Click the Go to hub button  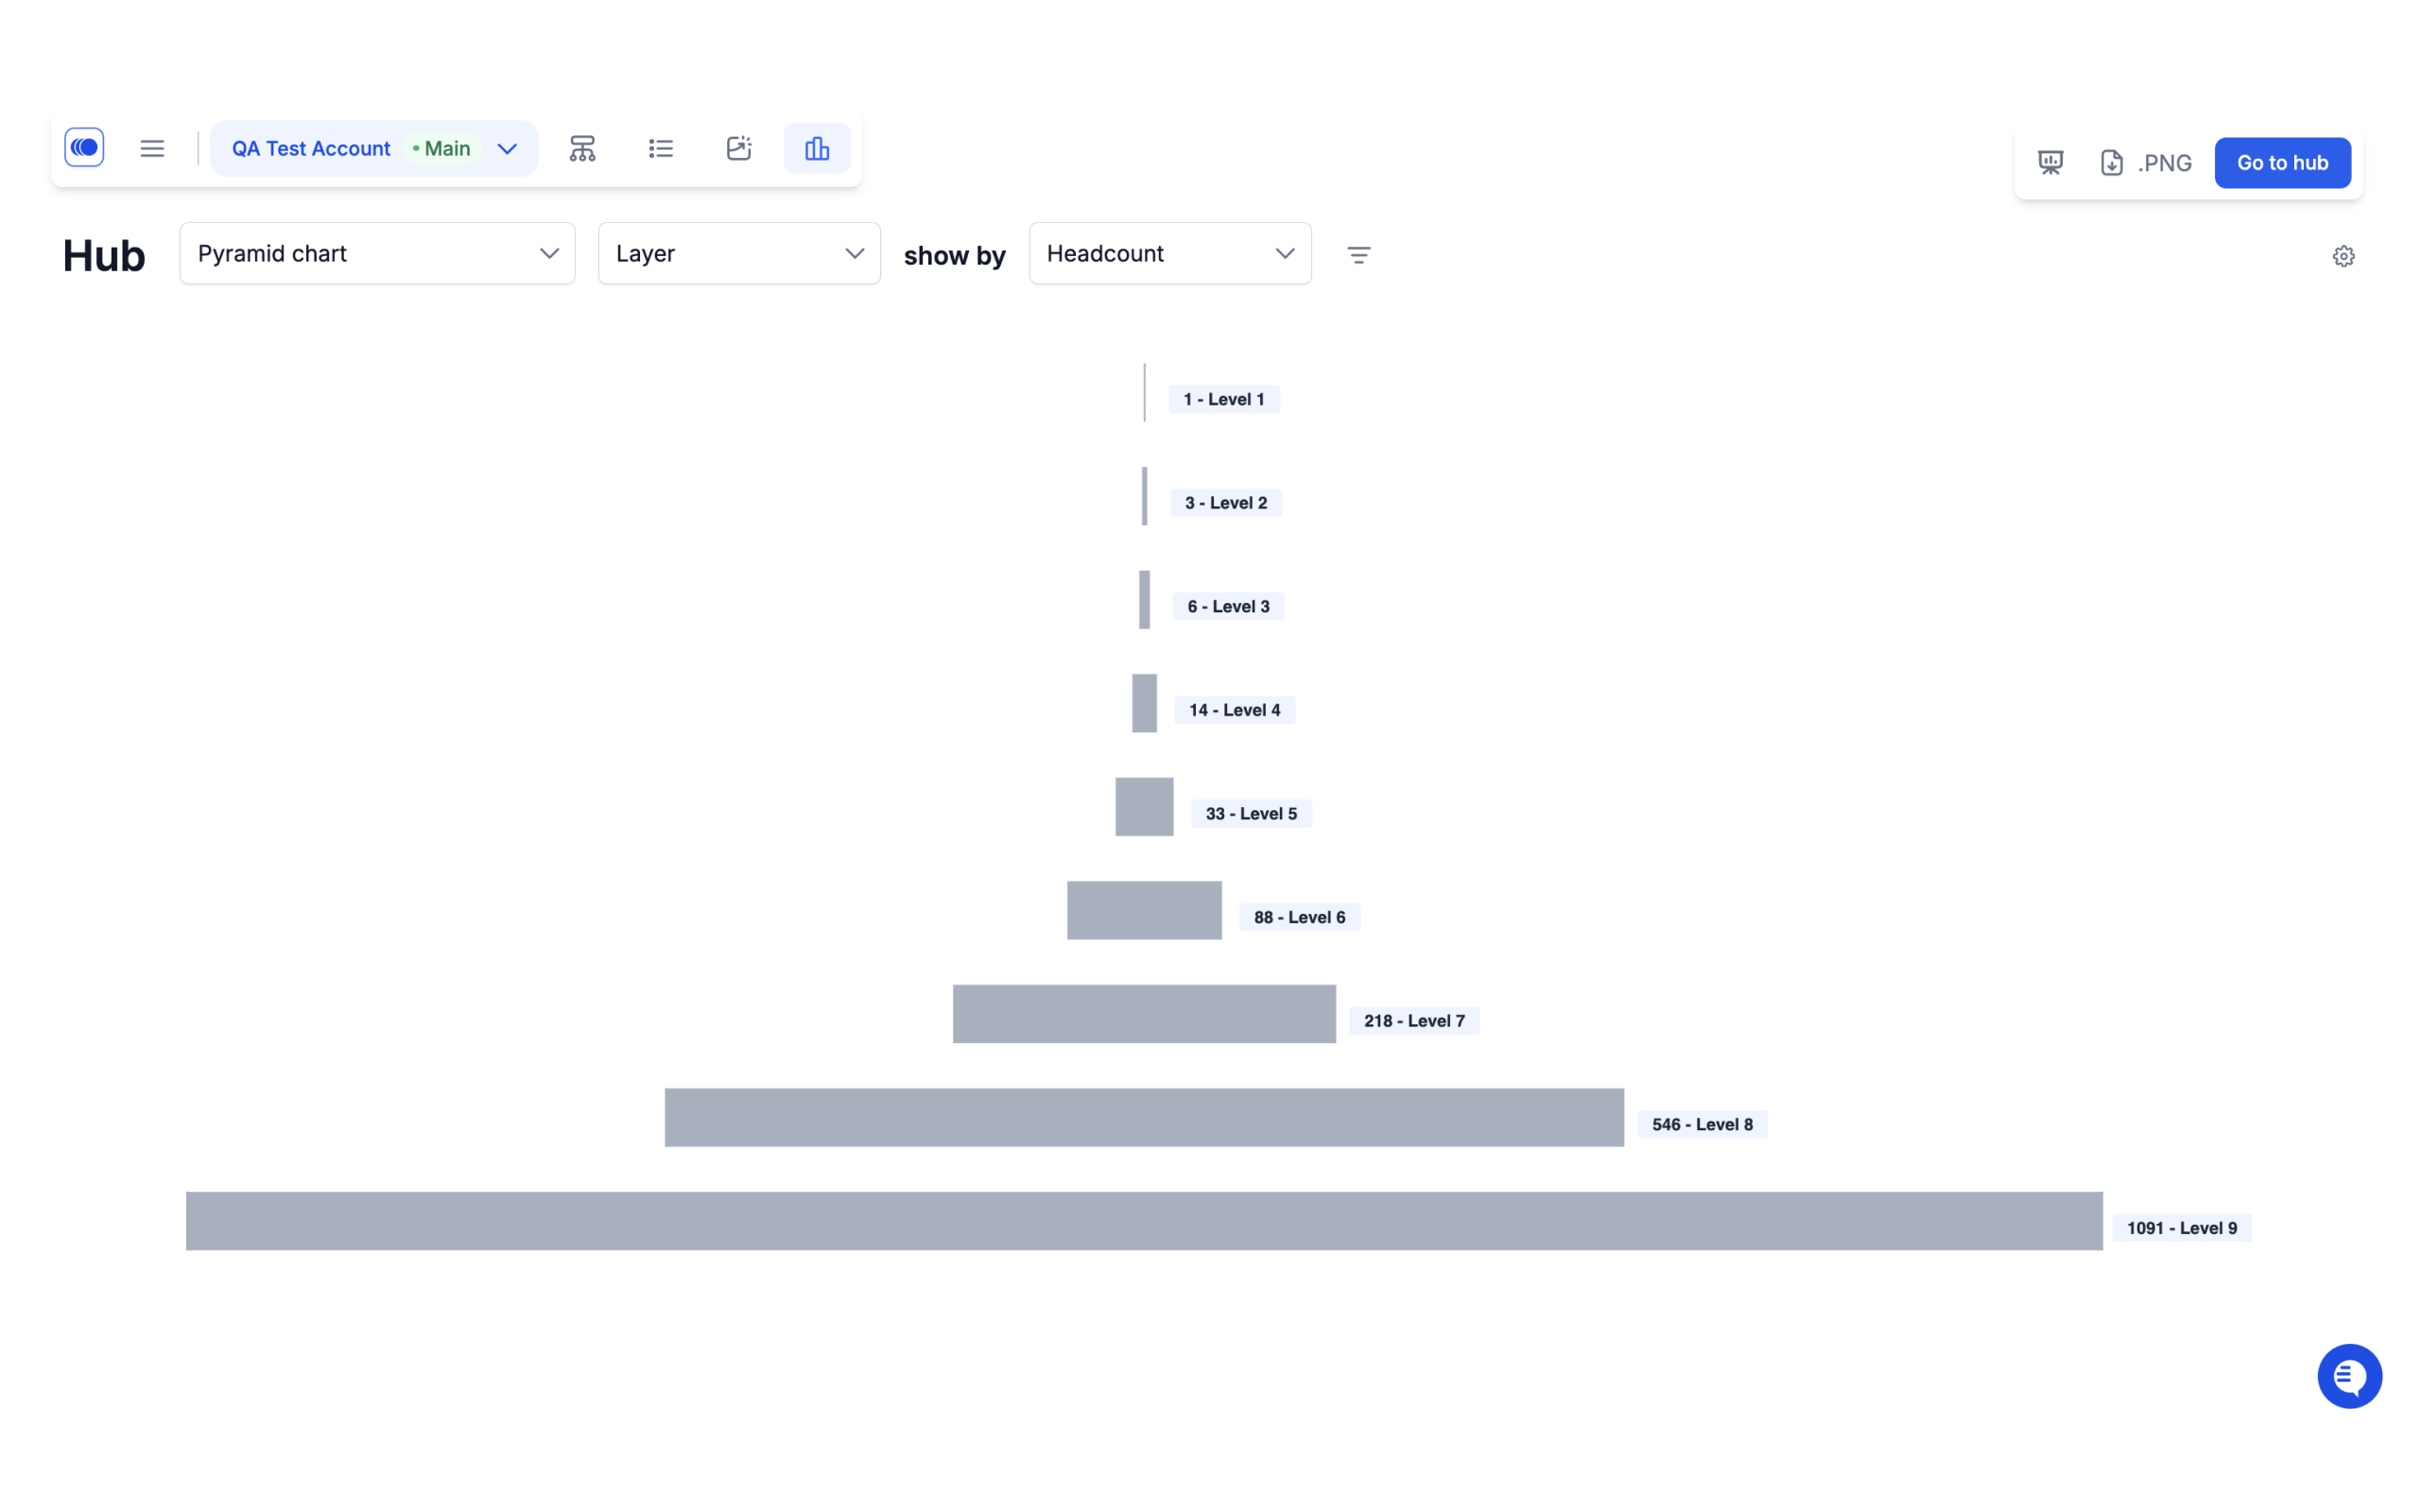point(2282,162)
